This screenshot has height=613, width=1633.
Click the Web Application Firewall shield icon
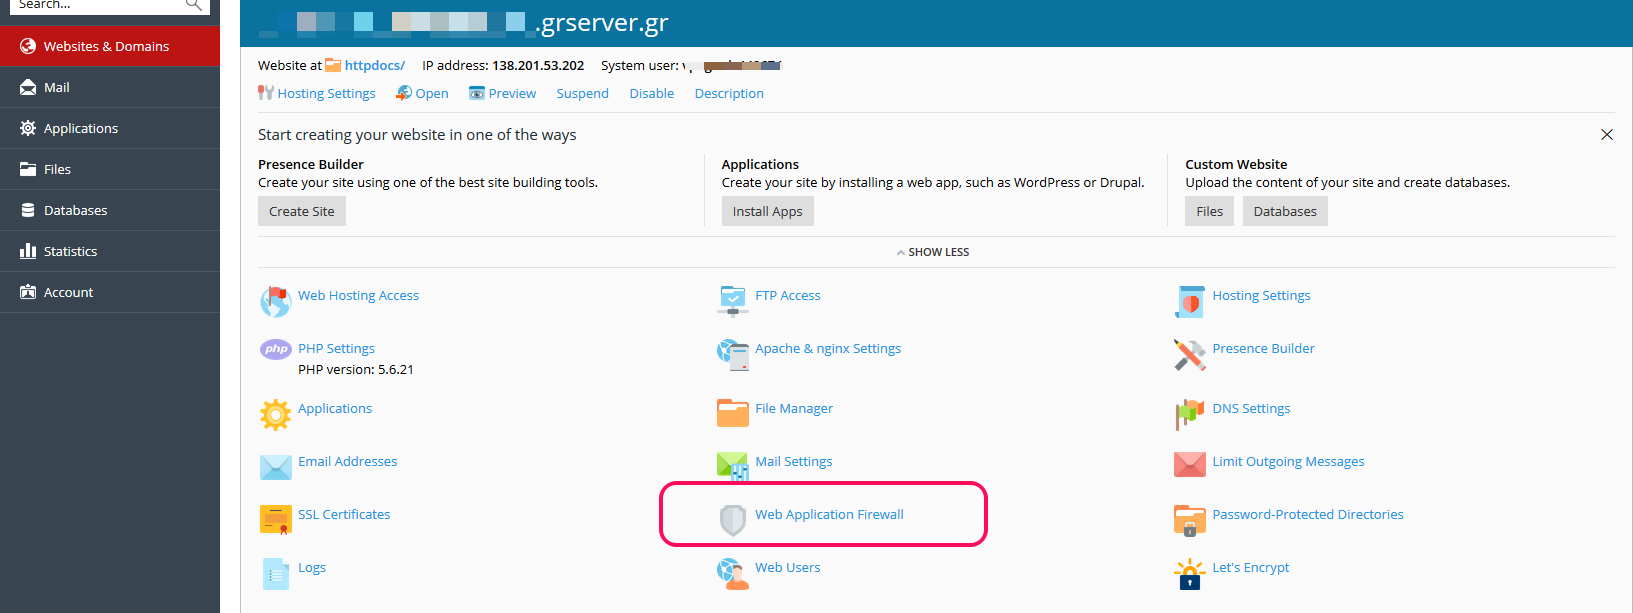[733, 520]
